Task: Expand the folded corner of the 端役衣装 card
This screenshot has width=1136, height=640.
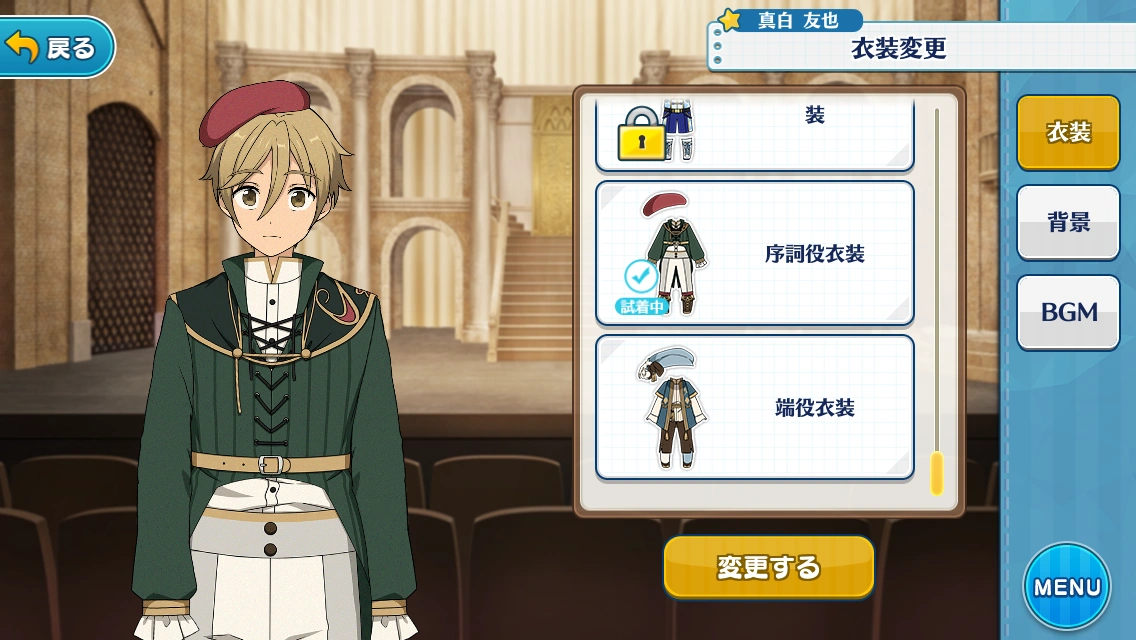Action: point(898,463)
